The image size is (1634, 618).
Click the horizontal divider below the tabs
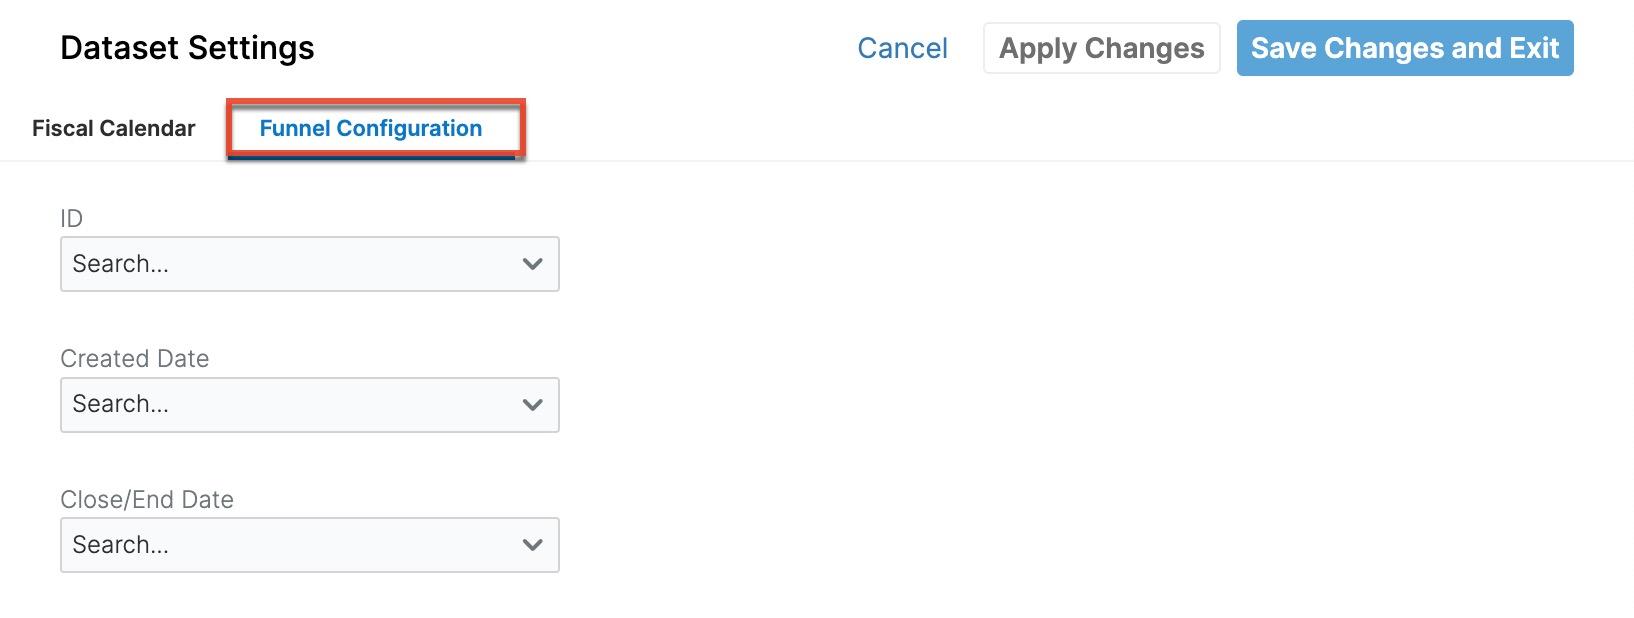[1000, 161]
